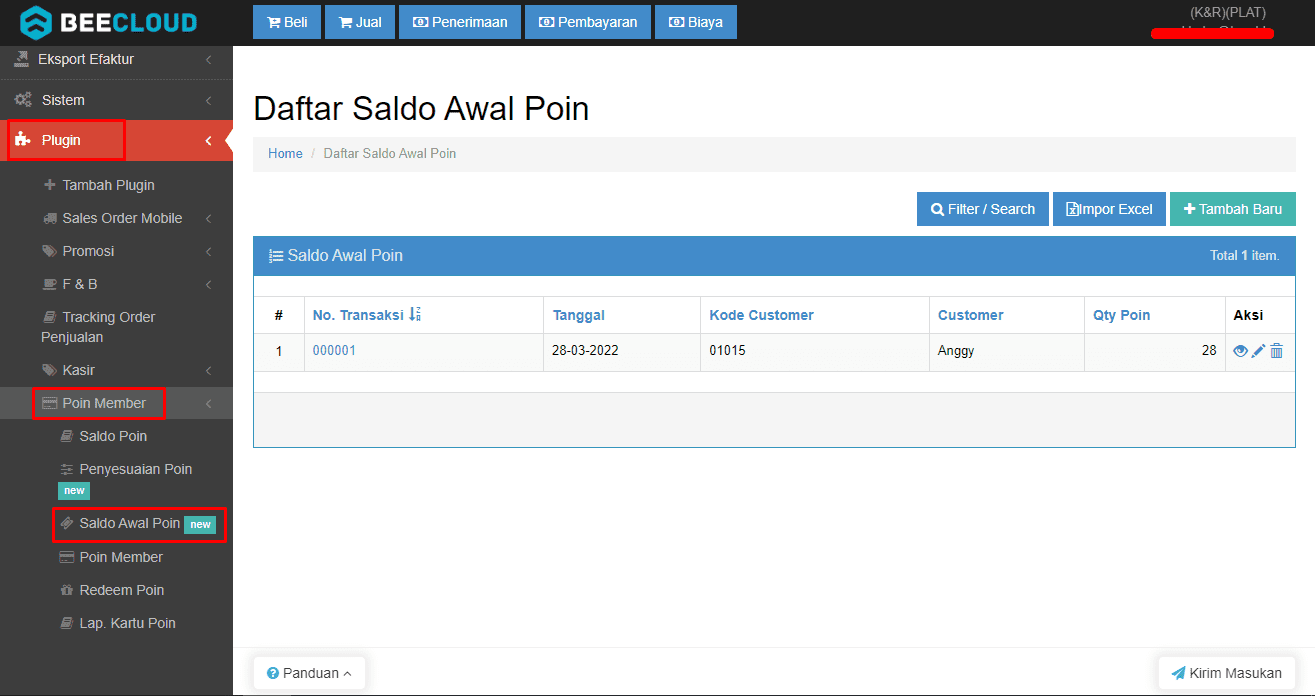
Task: Open the Jual sales button
Action: pos(360,22)
